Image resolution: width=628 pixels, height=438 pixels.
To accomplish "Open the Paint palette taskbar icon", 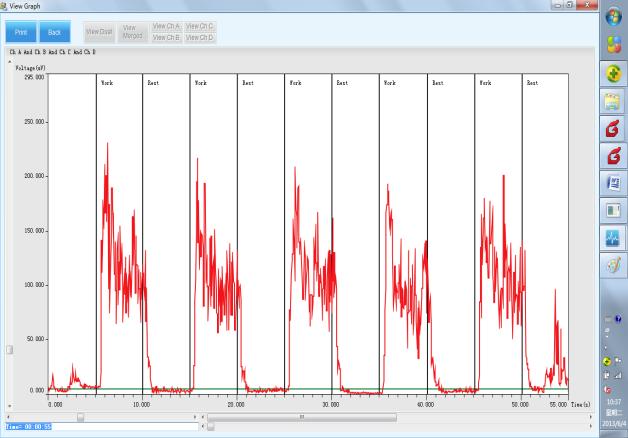I will [613, 265].
